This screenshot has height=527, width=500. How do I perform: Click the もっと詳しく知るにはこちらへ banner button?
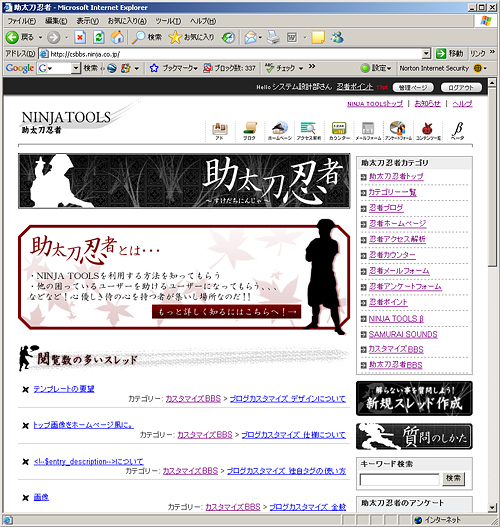click(x=226, y=312)
